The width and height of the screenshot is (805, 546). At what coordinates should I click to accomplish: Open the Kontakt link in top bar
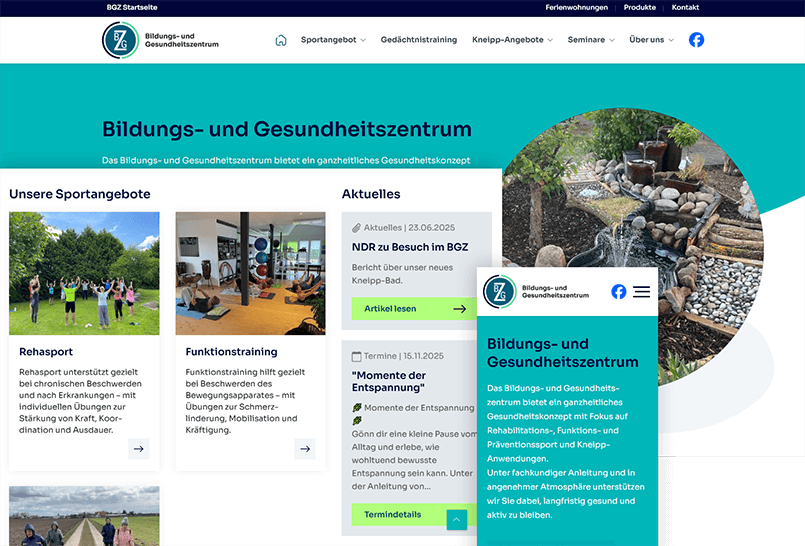685,8
